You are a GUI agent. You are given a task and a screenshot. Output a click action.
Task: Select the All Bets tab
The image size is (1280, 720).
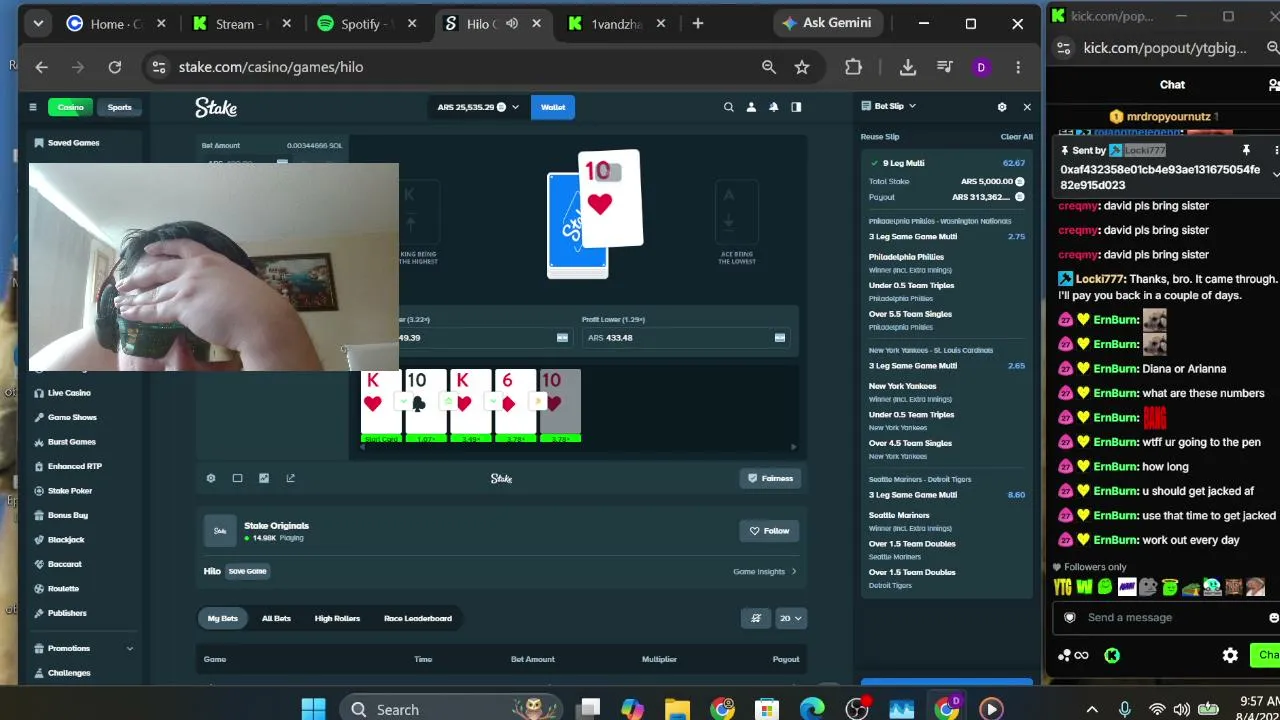[x=276, y=618]
